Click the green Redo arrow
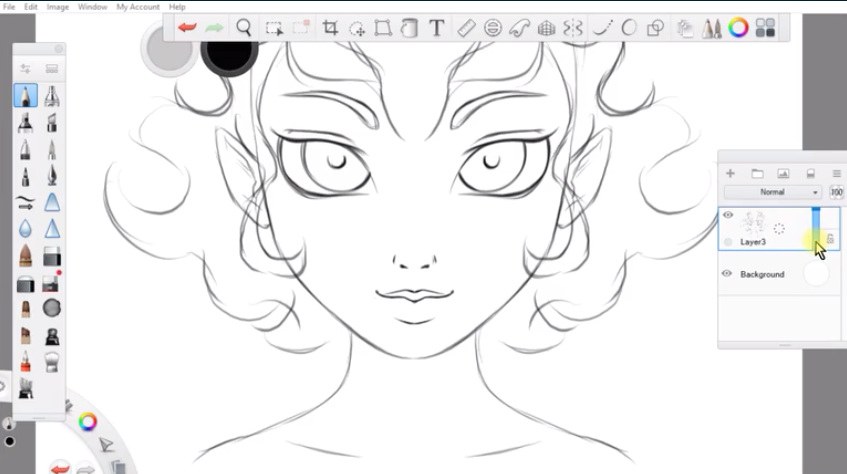 pyautogui.click(x=214, y=28)
